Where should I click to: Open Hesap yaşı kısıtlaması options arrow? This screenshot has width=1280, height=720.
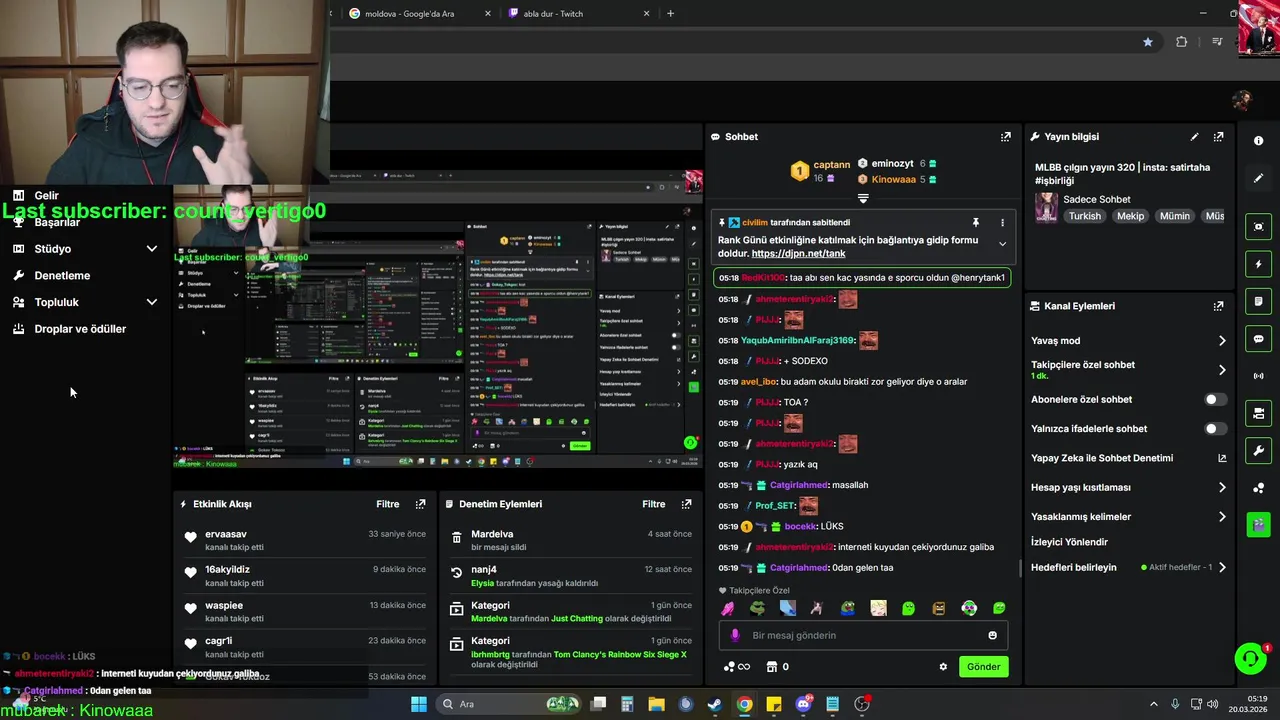[x=1221, y=488]
